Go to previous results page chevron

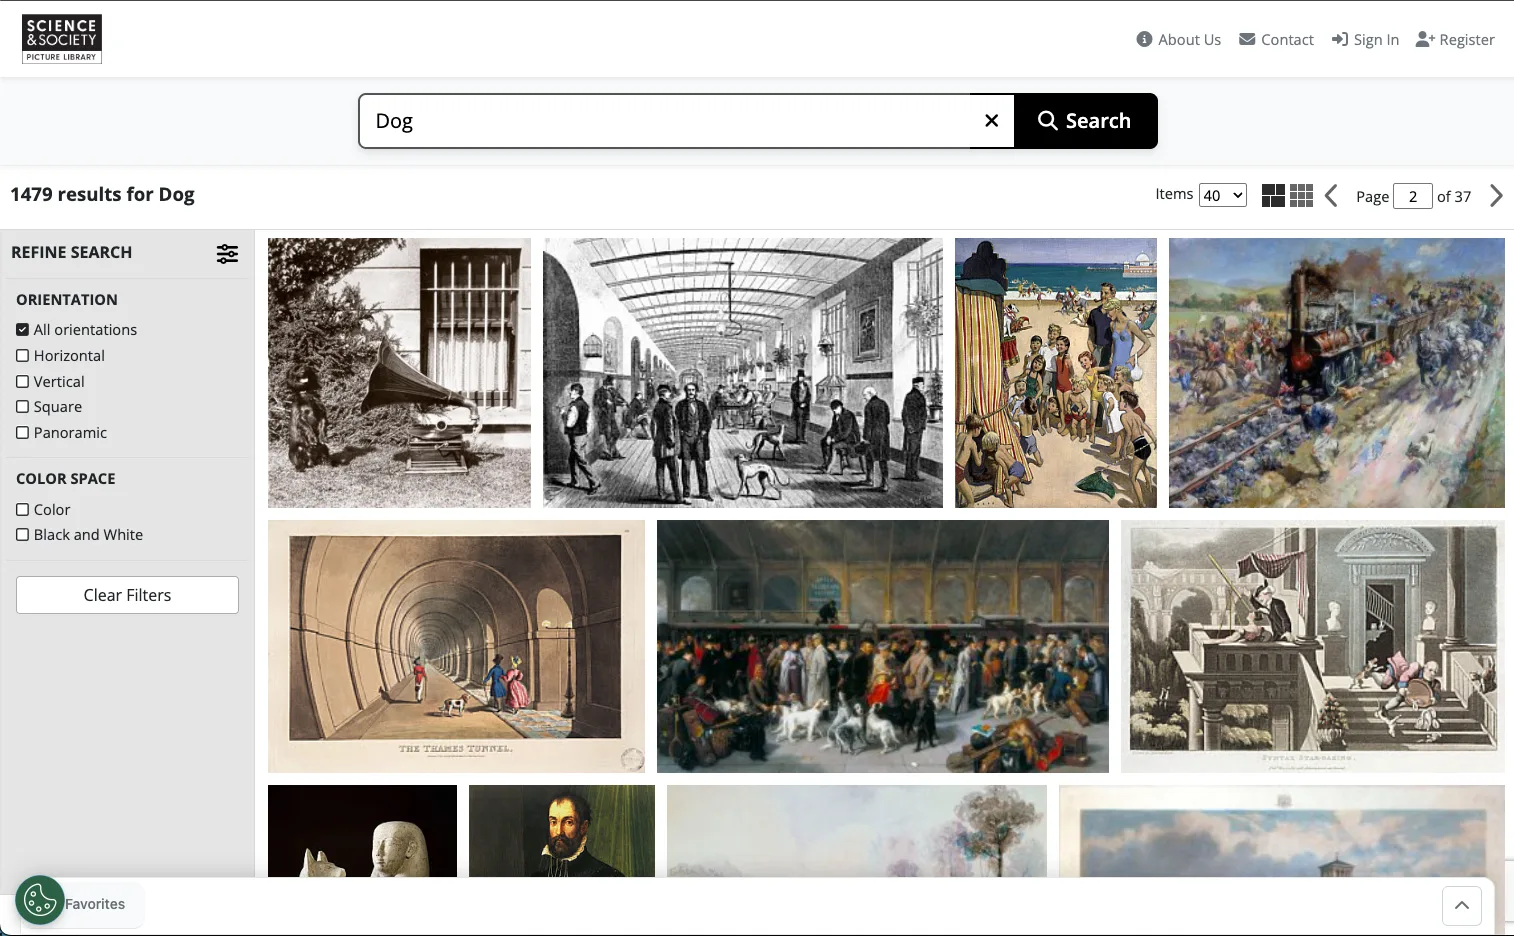(1331, 196)
